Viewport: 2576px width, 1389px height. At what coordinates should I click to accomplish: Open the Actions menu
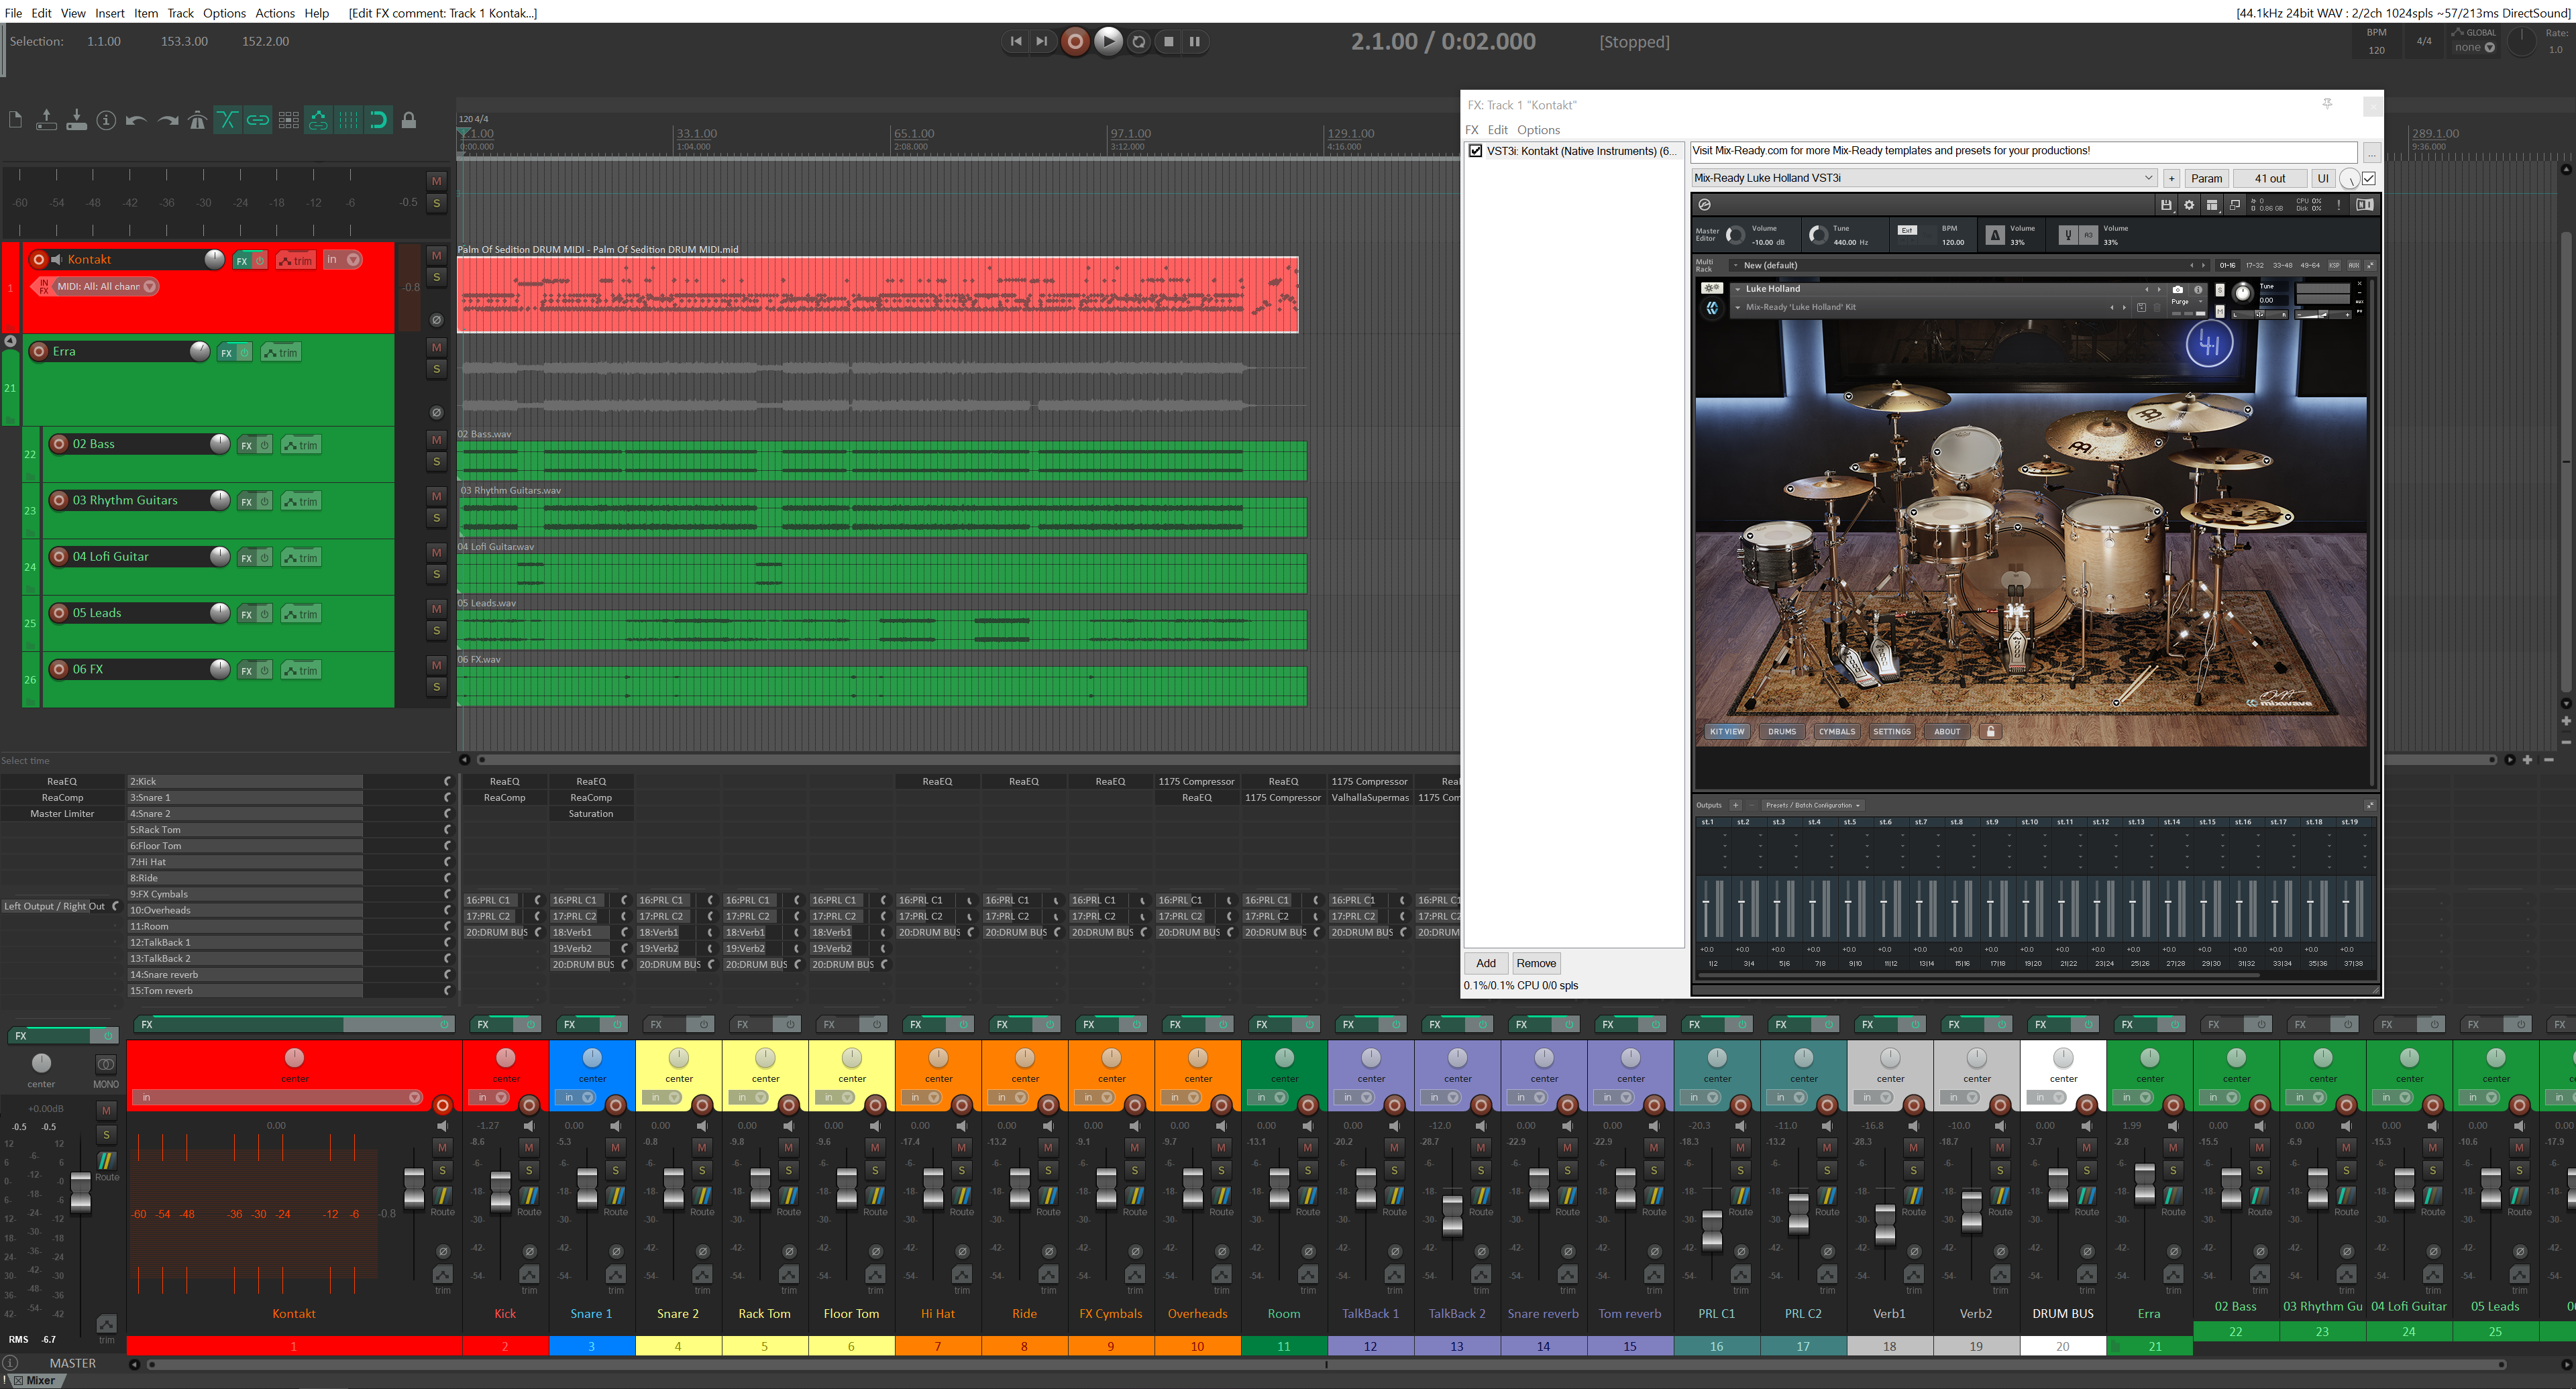274,13
